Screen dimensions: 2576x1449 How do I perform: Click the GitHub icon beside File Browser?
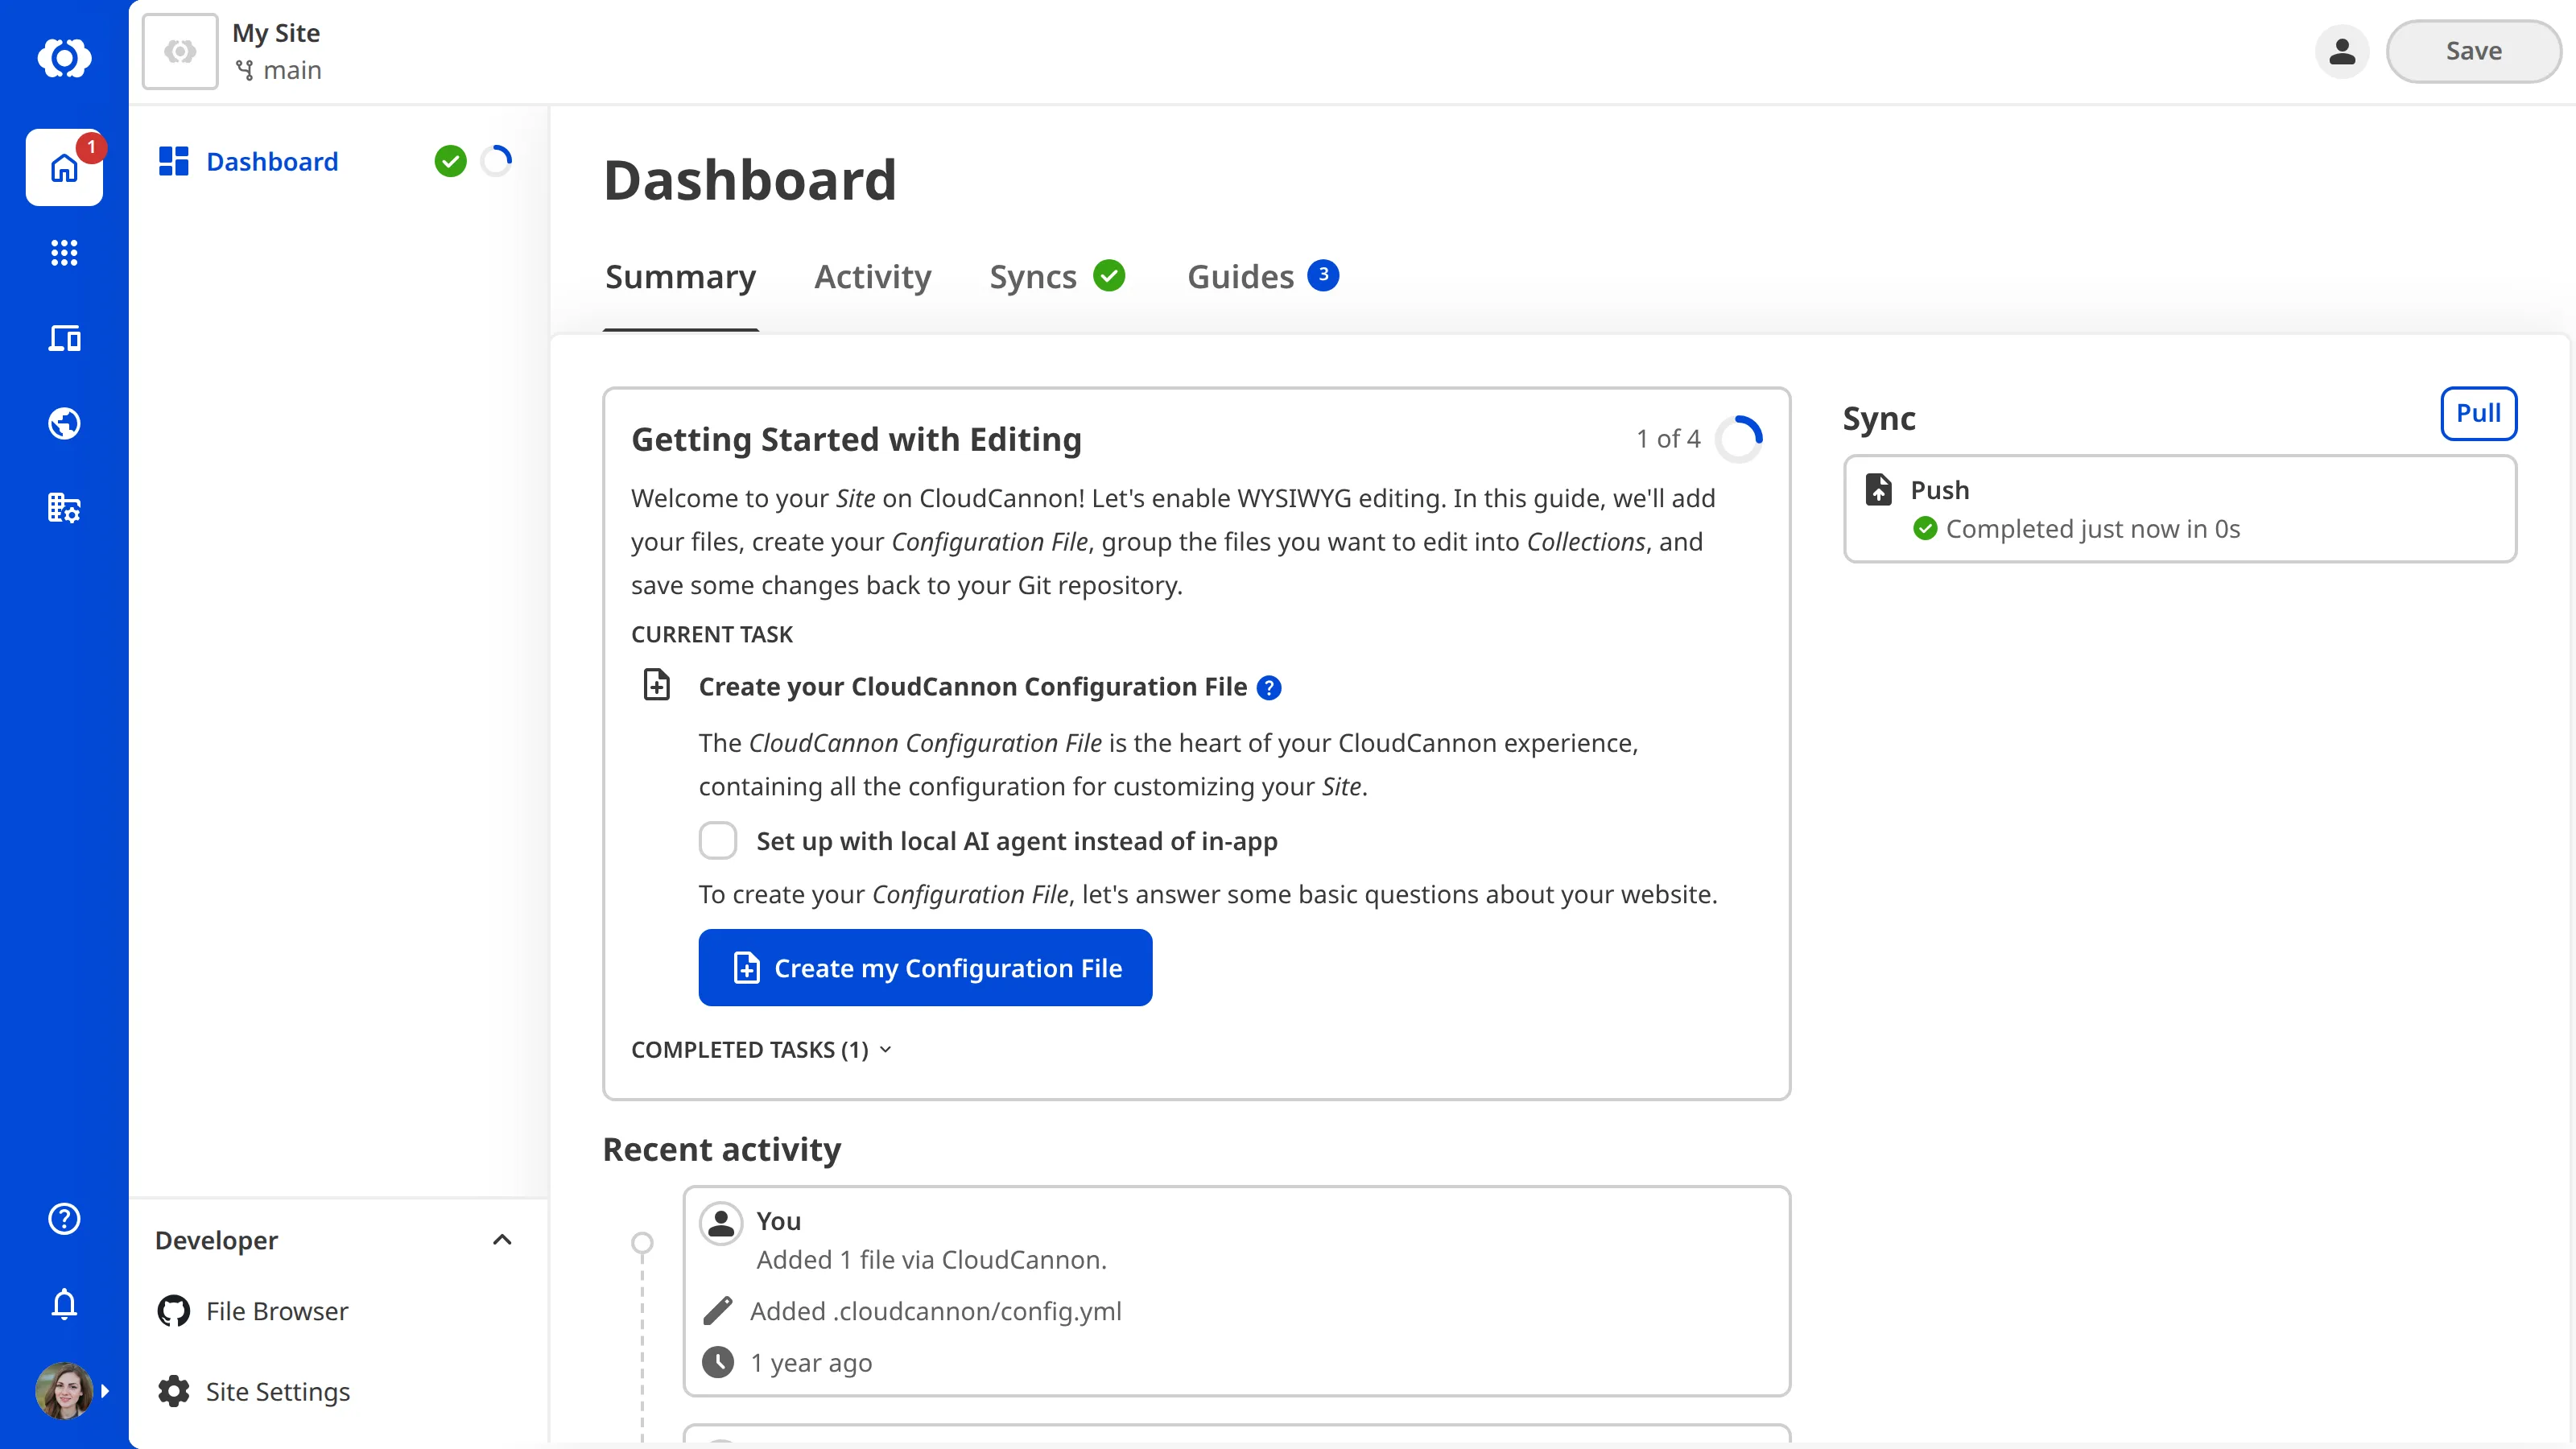click(x=174, y=1311)
